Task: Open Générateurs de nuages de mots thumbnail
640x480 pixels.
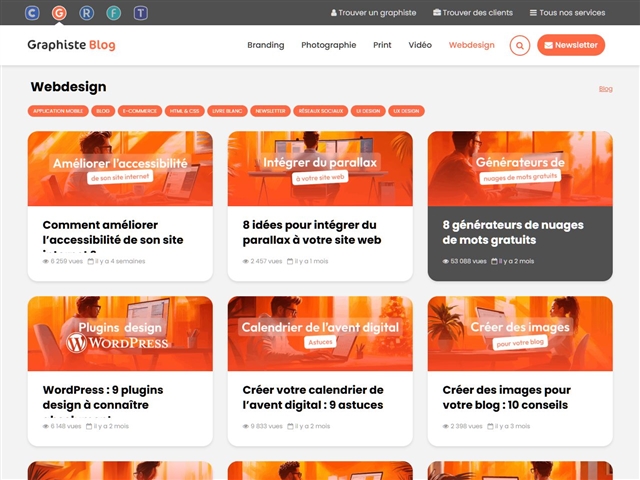Action: point(520,169)
